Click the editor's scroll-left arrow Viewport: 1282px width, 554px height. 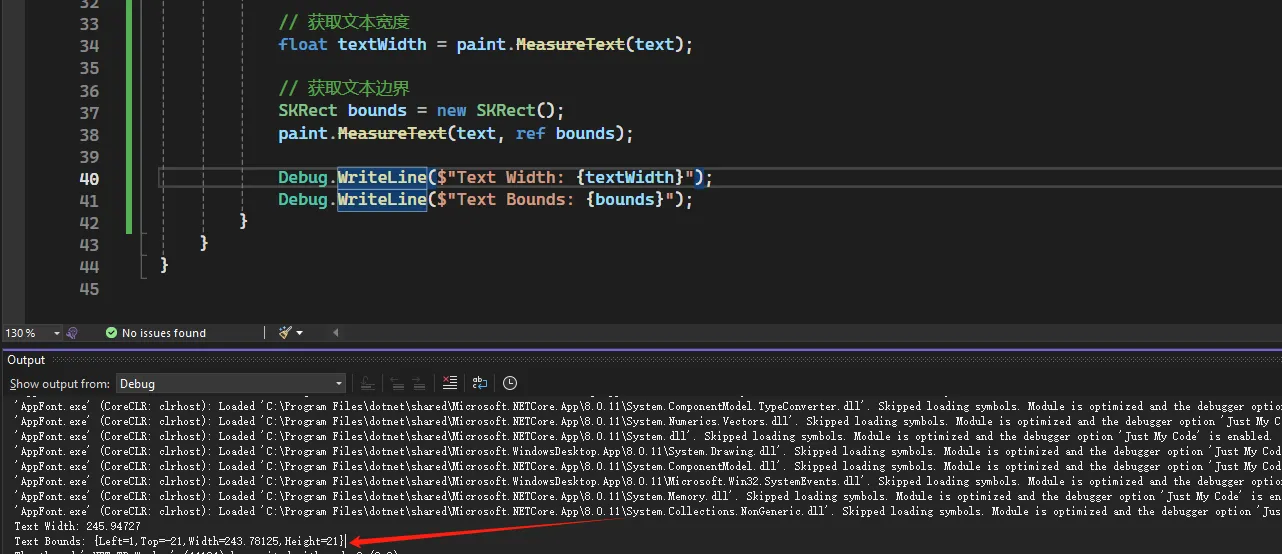(335, 333)
